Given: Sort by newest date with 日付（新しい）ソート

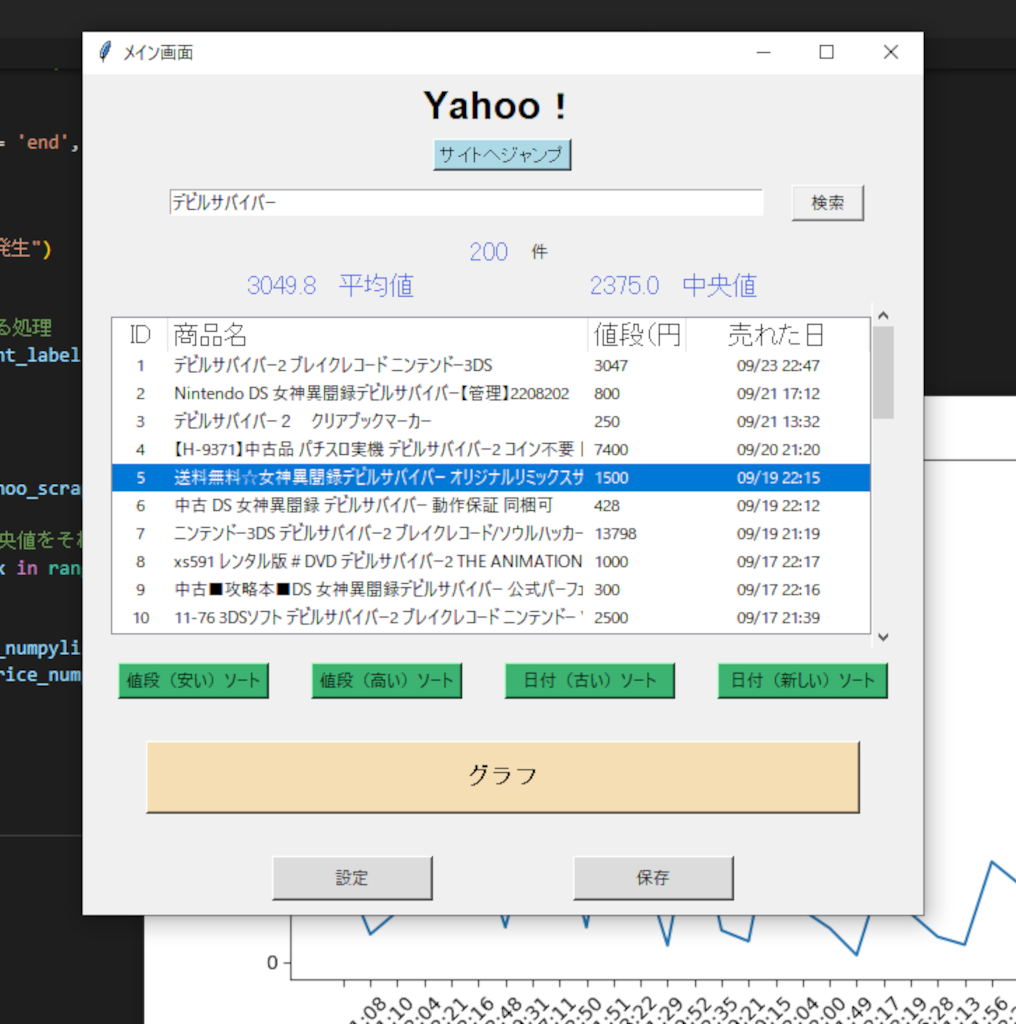Looking at the screenshot, I should 802,680.
